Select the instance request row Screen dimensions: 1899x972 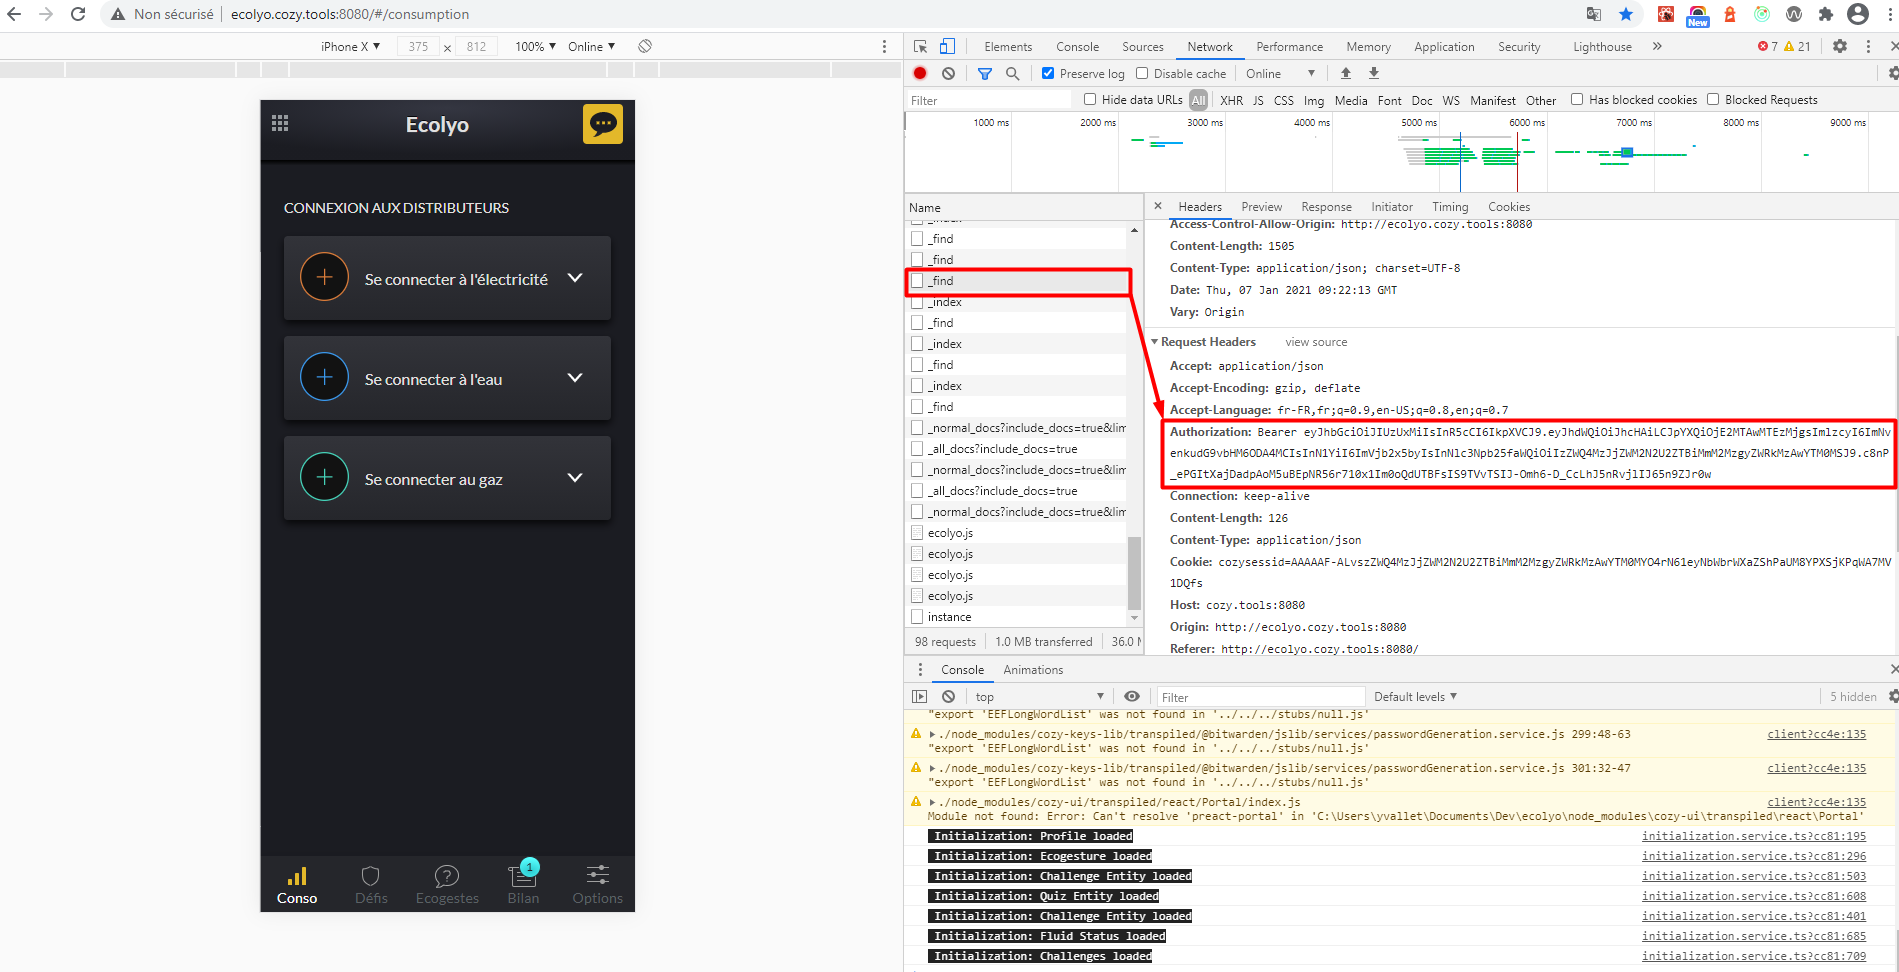click(1018, 617)
